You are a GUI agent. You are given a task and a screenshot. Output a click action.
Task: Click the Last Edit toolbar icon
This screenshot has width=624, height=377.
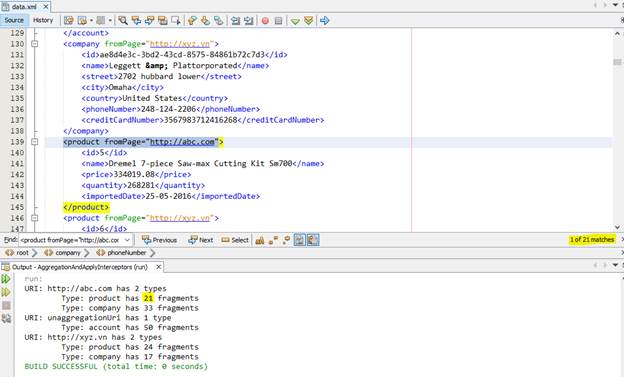point(68,20)
